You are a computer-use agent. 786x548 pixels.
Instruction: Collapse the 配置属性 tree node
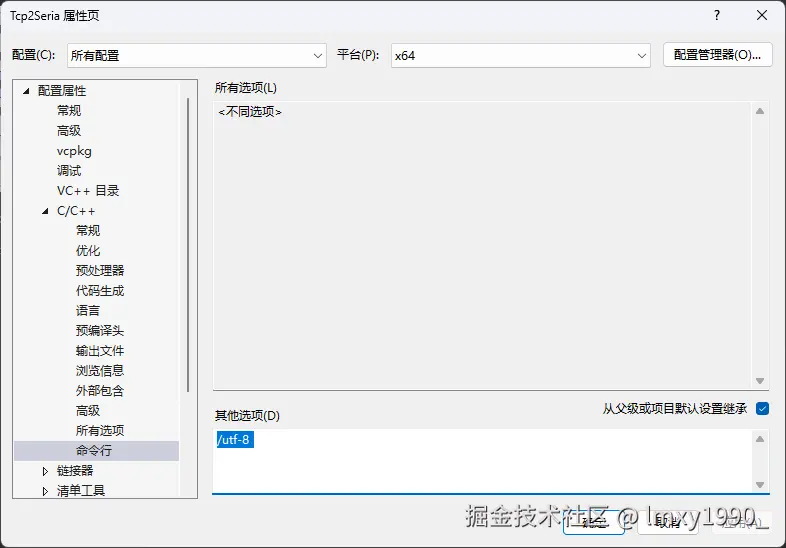click(x=27, y=91)
